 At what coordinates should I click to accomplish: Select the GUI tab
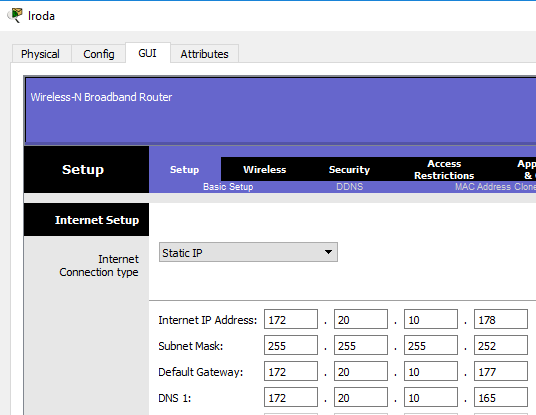[x=148, y=53]
